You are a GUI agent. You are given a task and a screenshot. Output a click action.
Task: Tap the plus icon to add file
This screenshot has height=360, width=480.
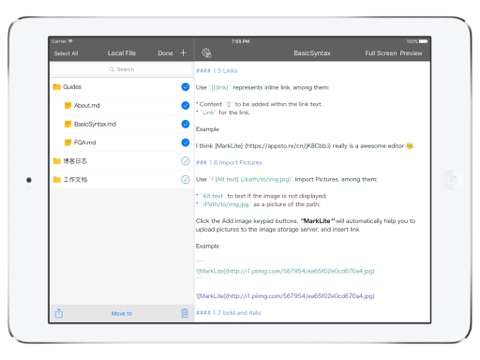click(x=183, y=53)
